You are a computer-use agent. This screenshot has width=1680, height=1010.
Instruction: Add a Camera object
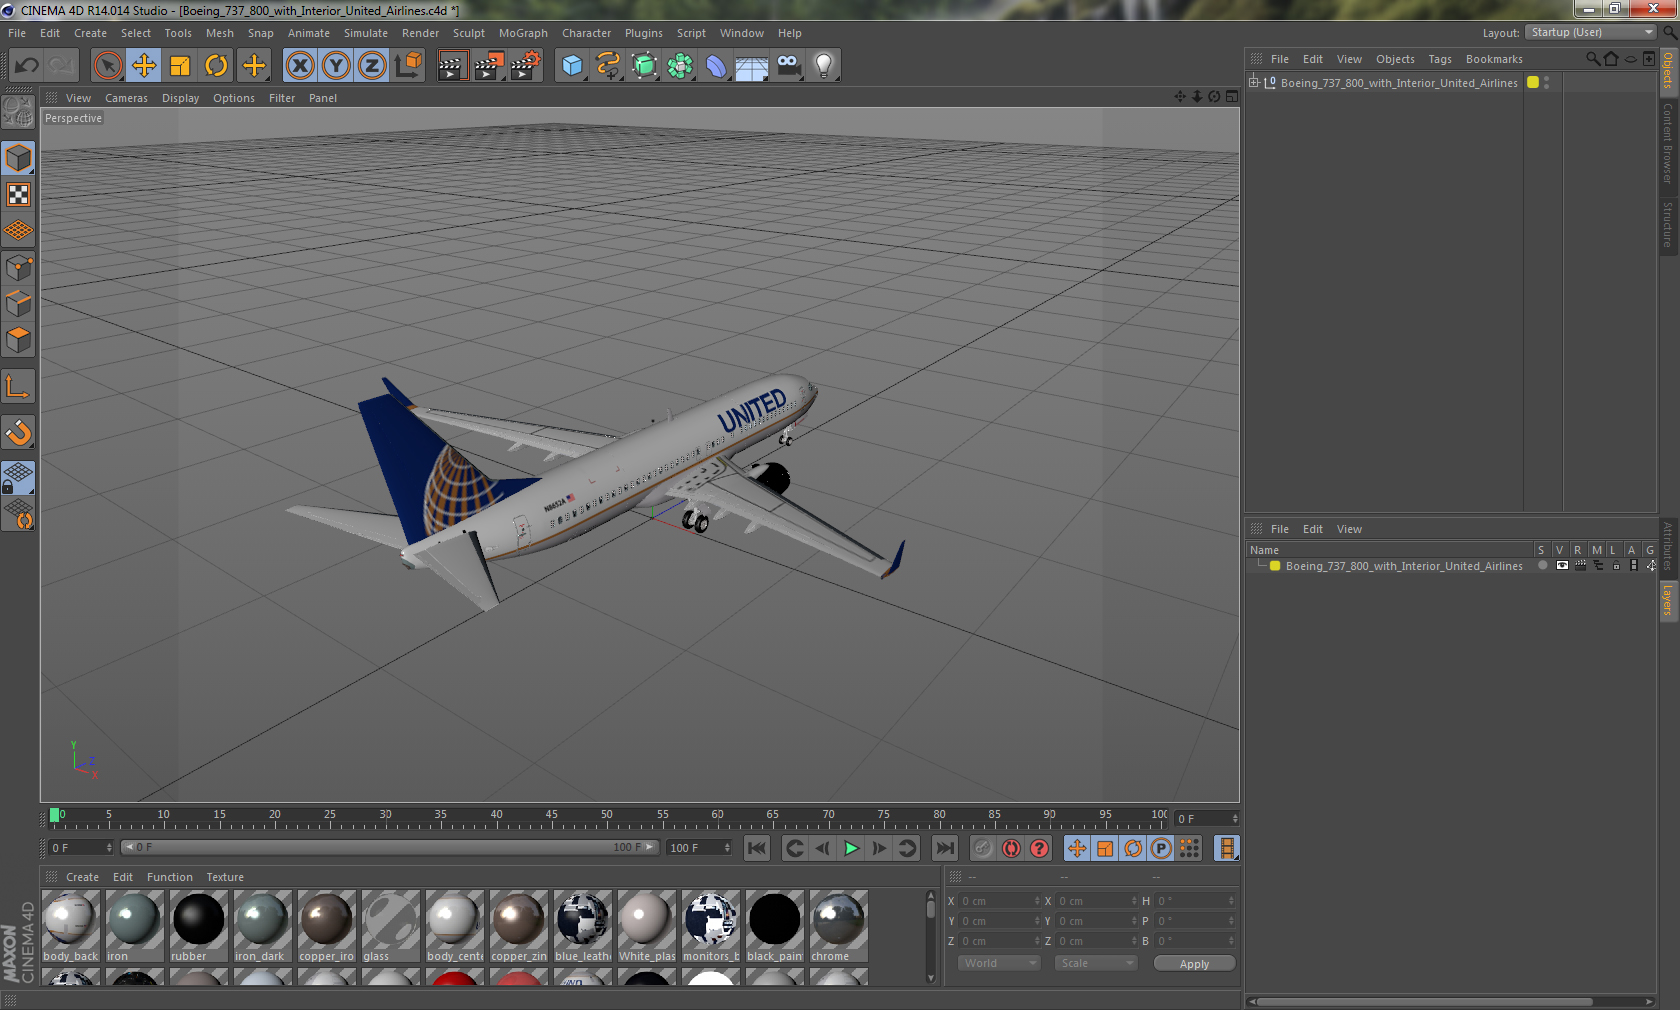[788, 66]
